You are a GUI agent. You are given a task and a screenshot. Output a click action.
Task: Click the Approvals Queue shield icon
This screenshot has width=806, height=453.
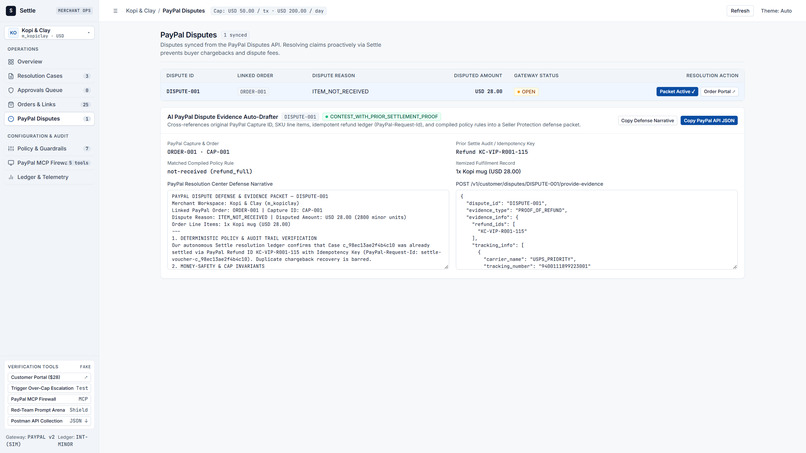[11, 90]
